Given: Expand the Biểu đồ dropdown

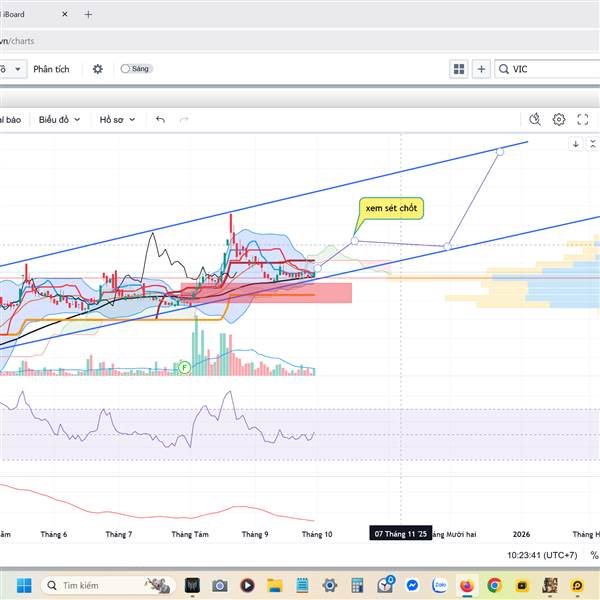Looking at the screenshot, I should (59, 119).
